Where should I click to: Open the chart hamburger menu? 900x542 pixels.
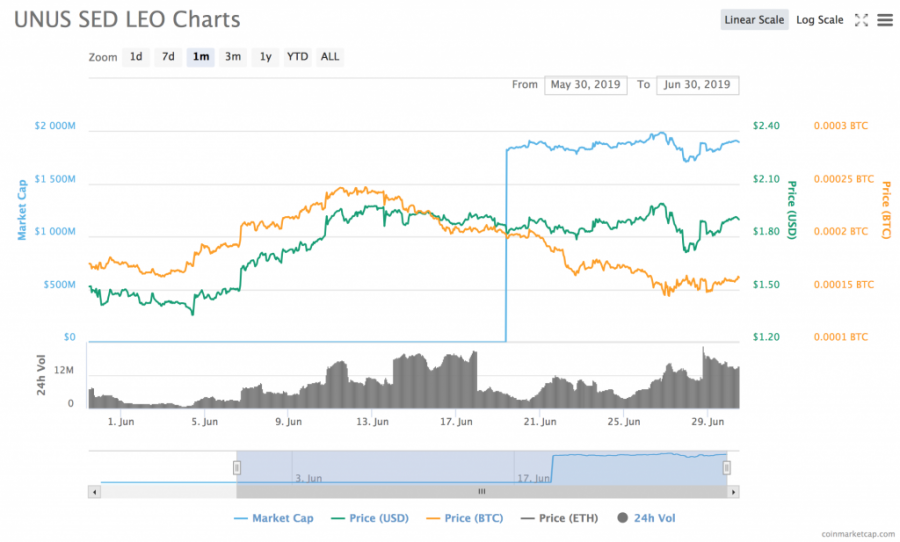885,20
